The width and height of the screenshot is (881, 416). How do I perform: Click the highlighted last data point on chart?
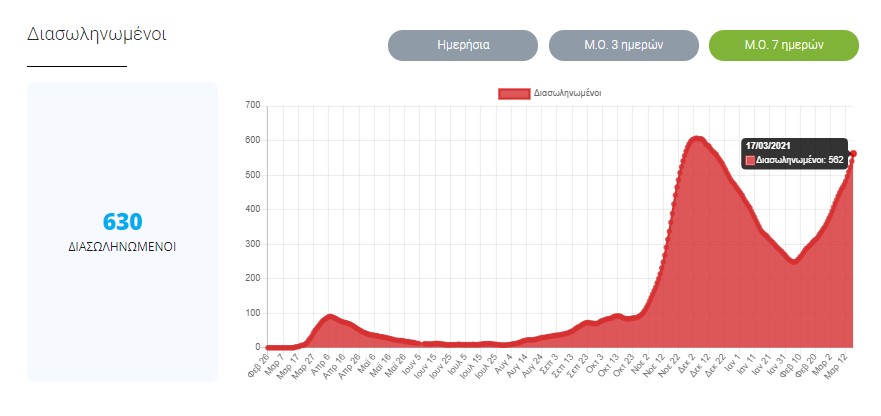[853, 154]
